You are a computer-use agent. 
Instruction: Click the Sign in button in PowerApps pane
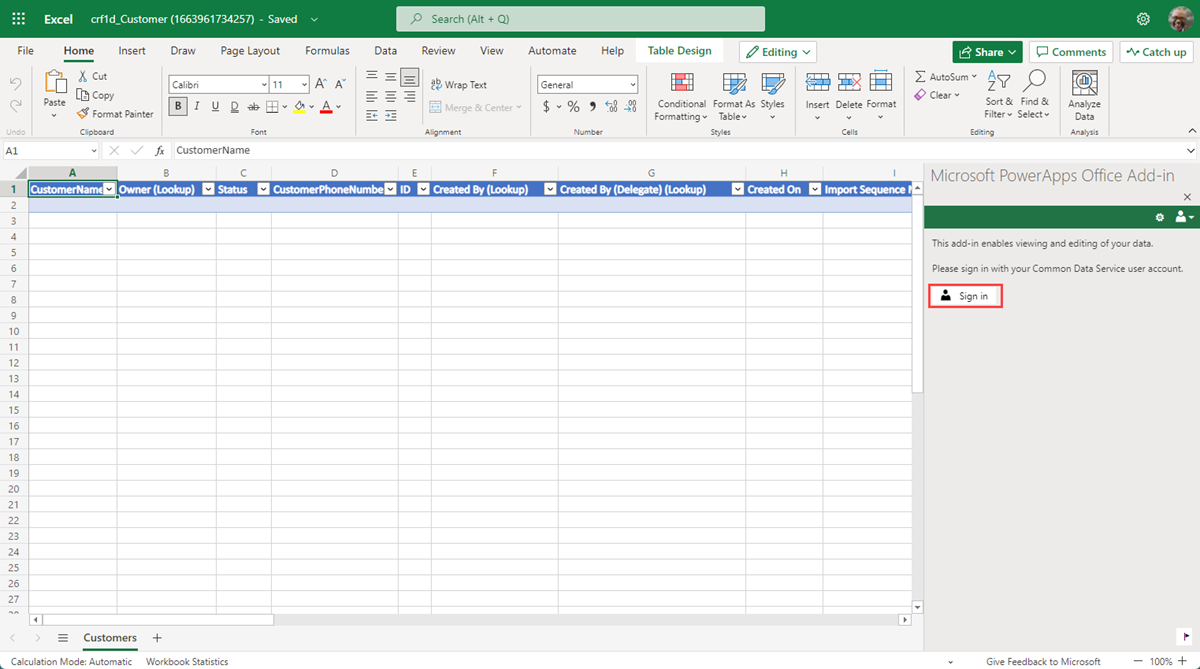(964, 295)
